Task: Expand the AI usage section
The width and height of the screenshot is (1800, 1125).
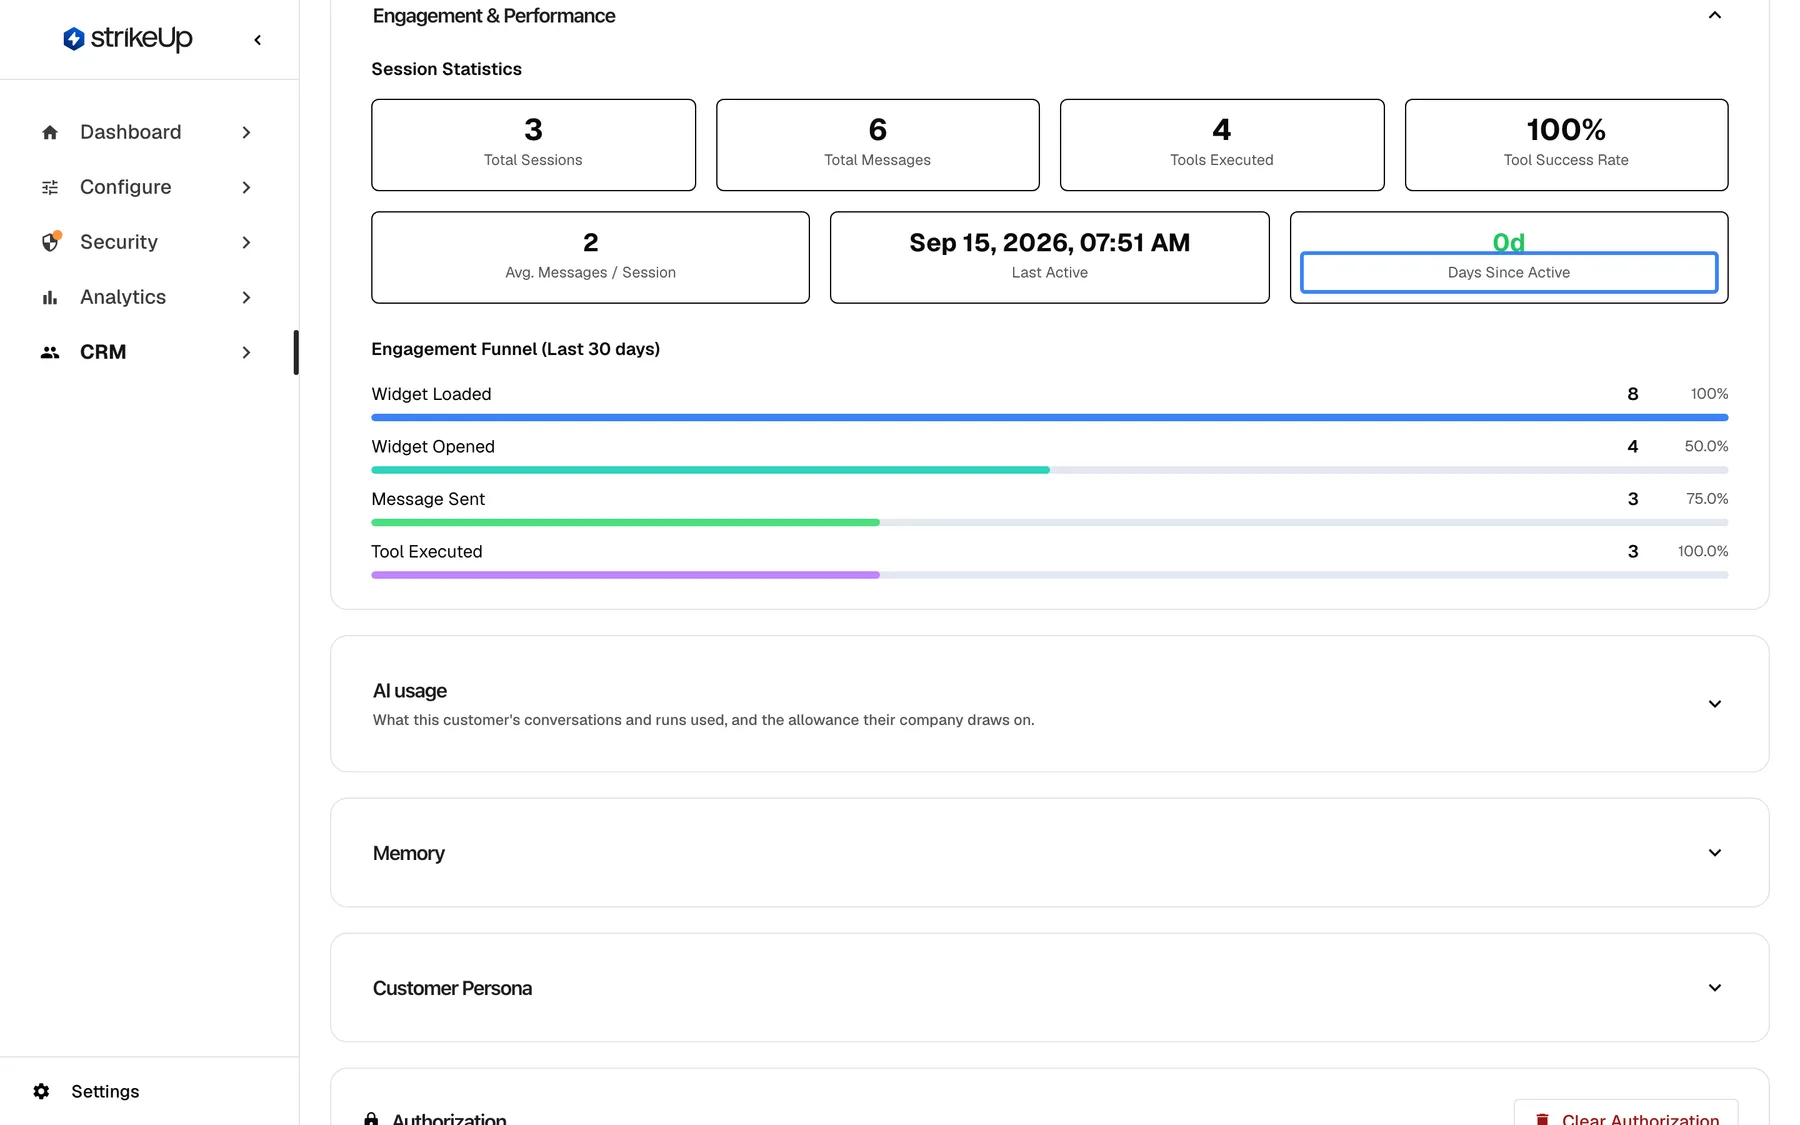Action: point(1714,704)
